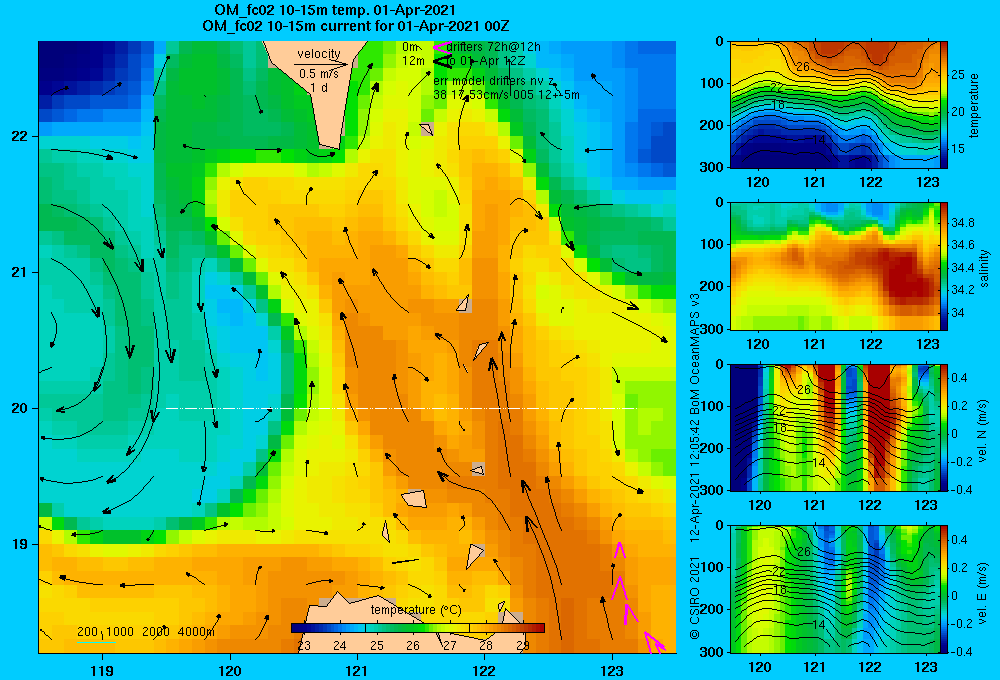
Task: Click the longitude label 123 under the main map
Action: [612, 671]
